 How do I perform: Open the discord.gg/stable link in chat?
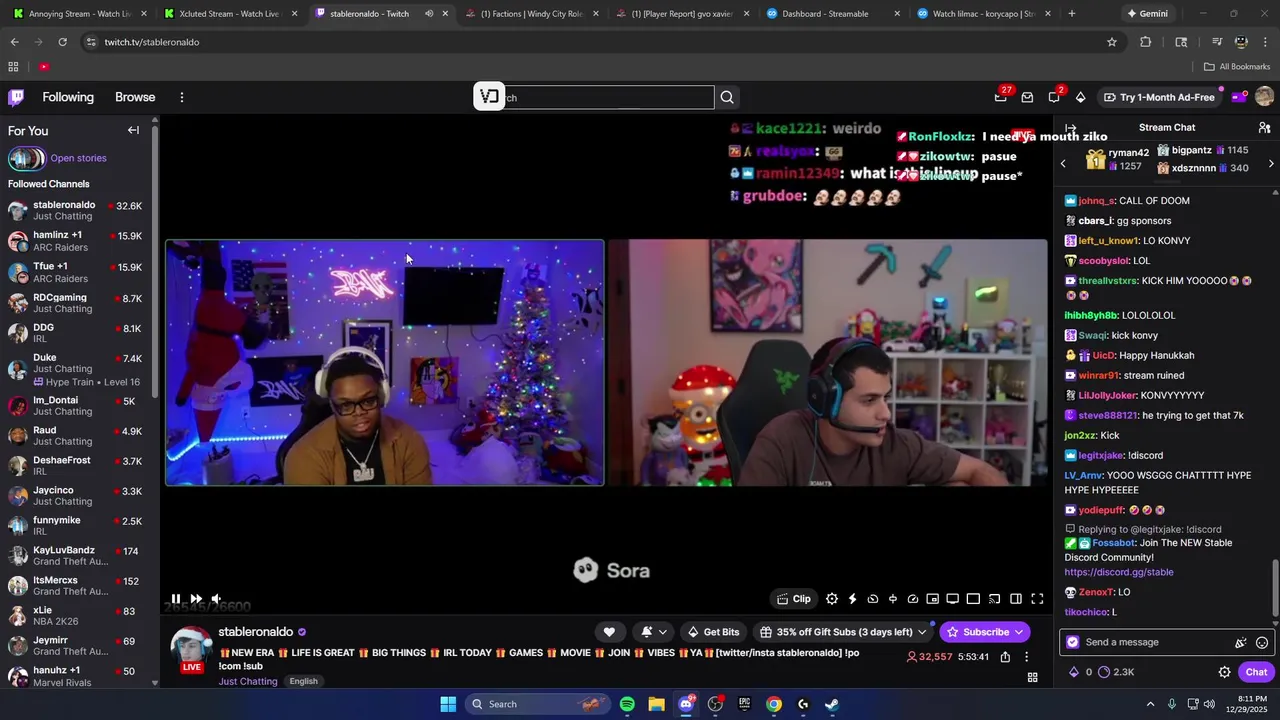[x=1119, y=572]
